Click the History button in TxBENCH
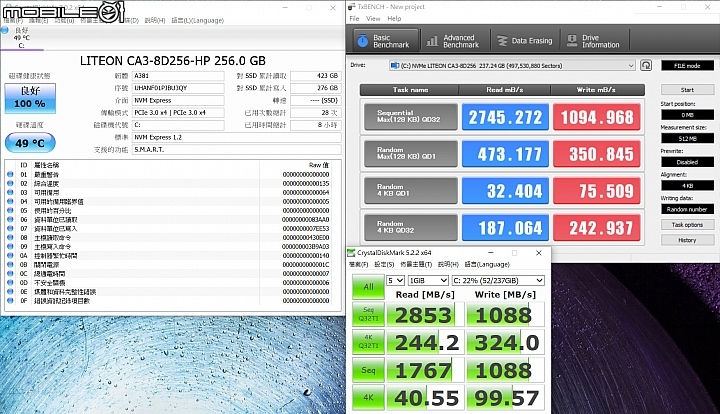720x414 pixels. (687, 240)
